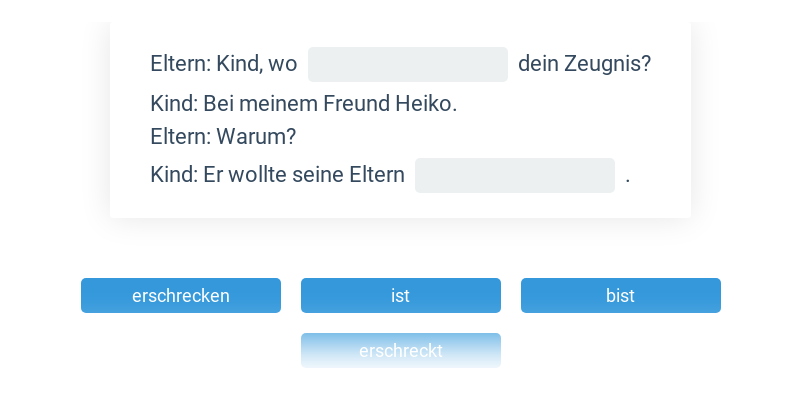
Task: Click the faded 'erschreckt' word button
Action: pos(401,351)
